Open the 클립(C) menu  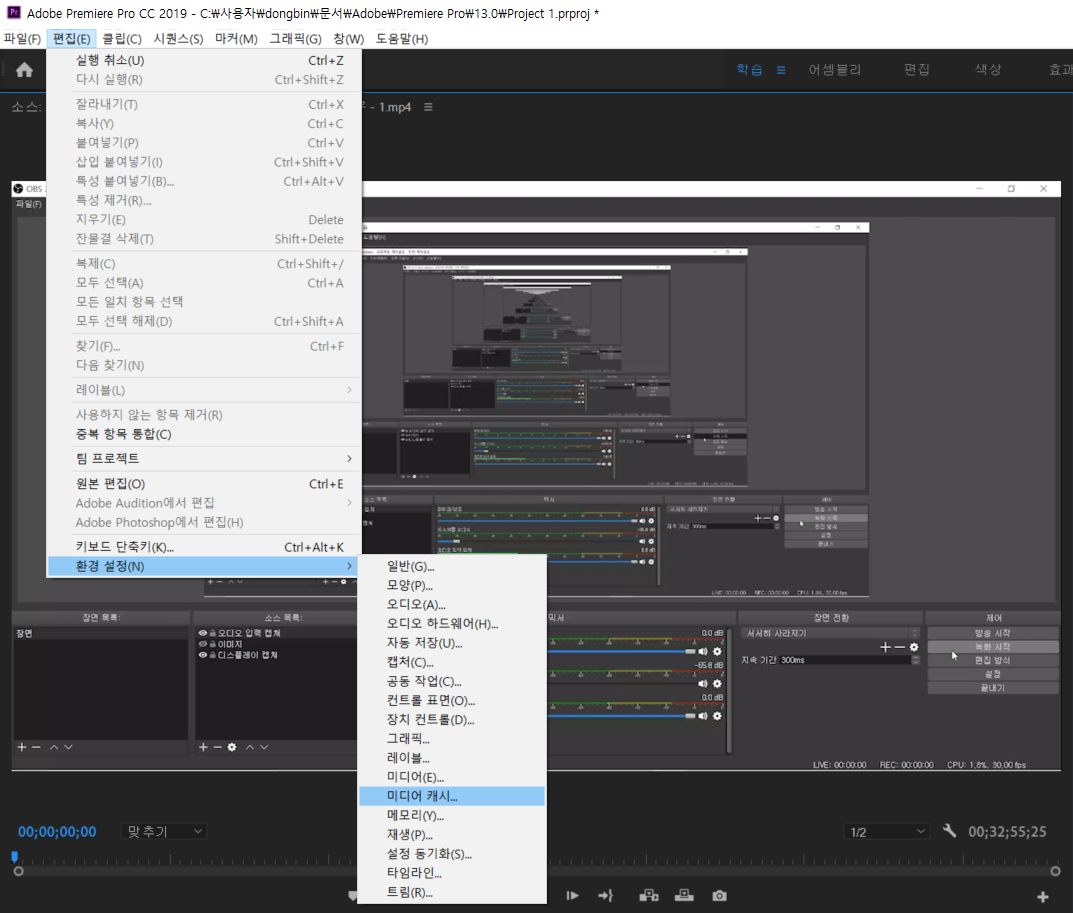[x=122, y=39]
